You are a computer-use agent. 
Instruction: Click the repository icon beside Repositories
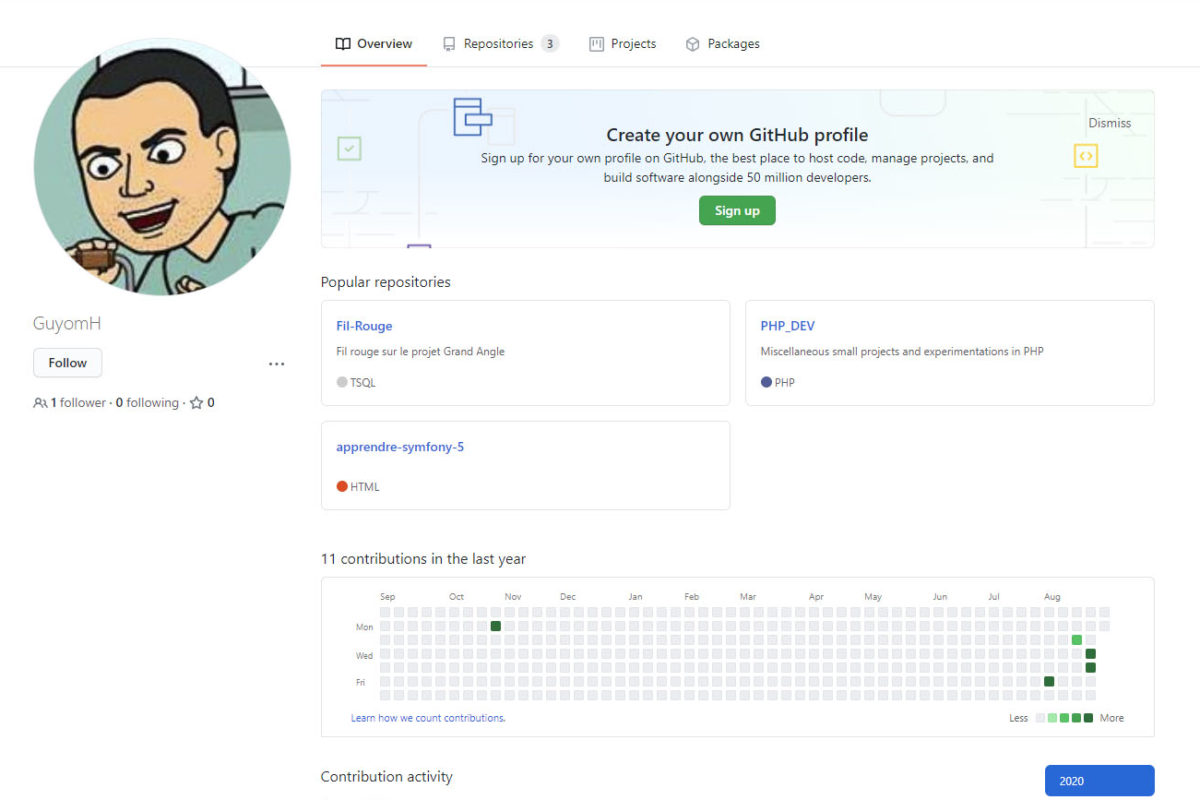[449, 44]
